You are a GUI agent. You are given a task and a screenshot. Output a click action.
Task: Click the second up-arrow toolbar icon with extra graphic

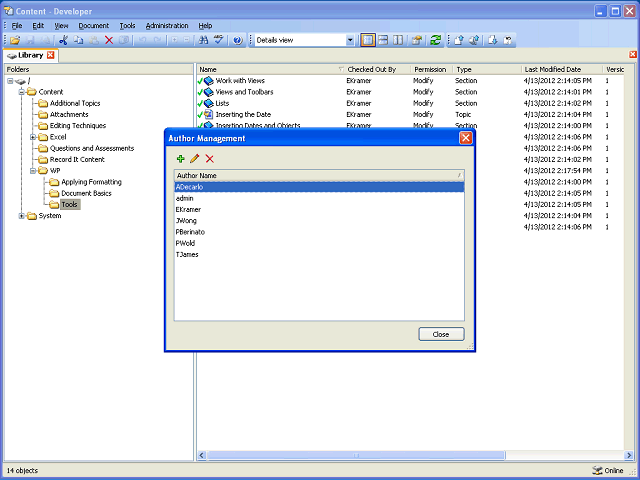(x=474, y=40)
